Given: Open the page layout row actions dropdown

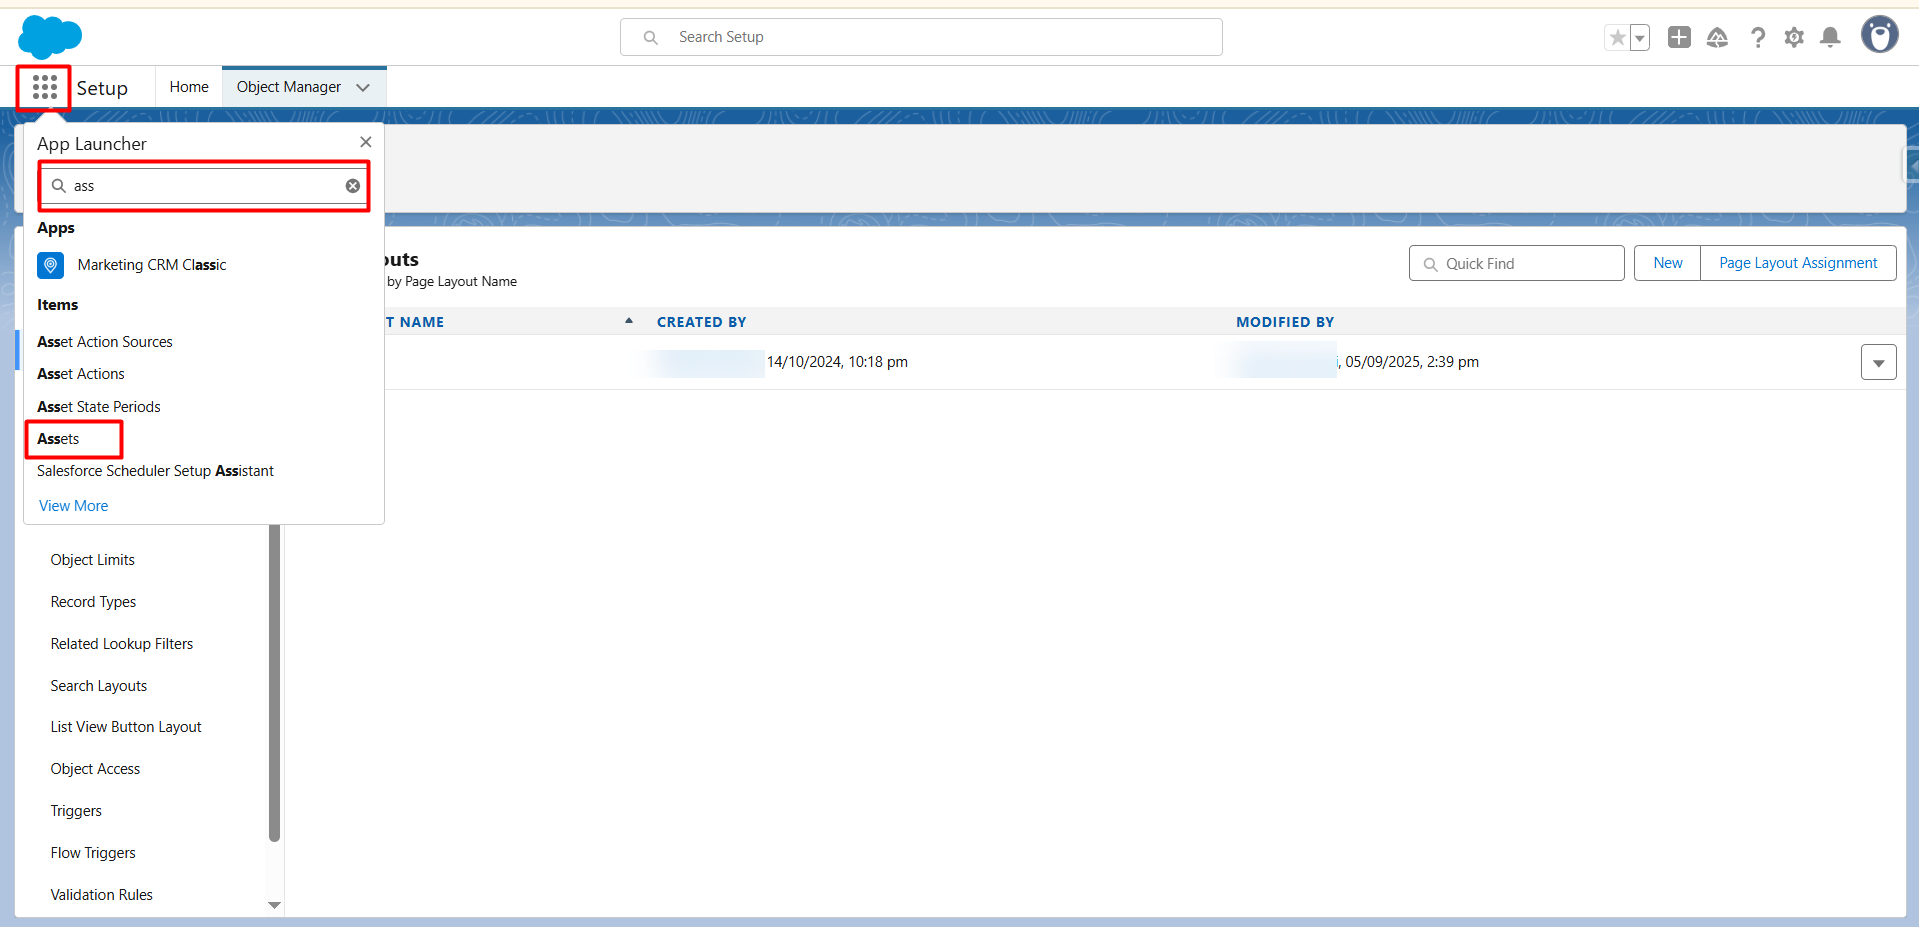Looking at the screenshot, I should [1878, 362].
